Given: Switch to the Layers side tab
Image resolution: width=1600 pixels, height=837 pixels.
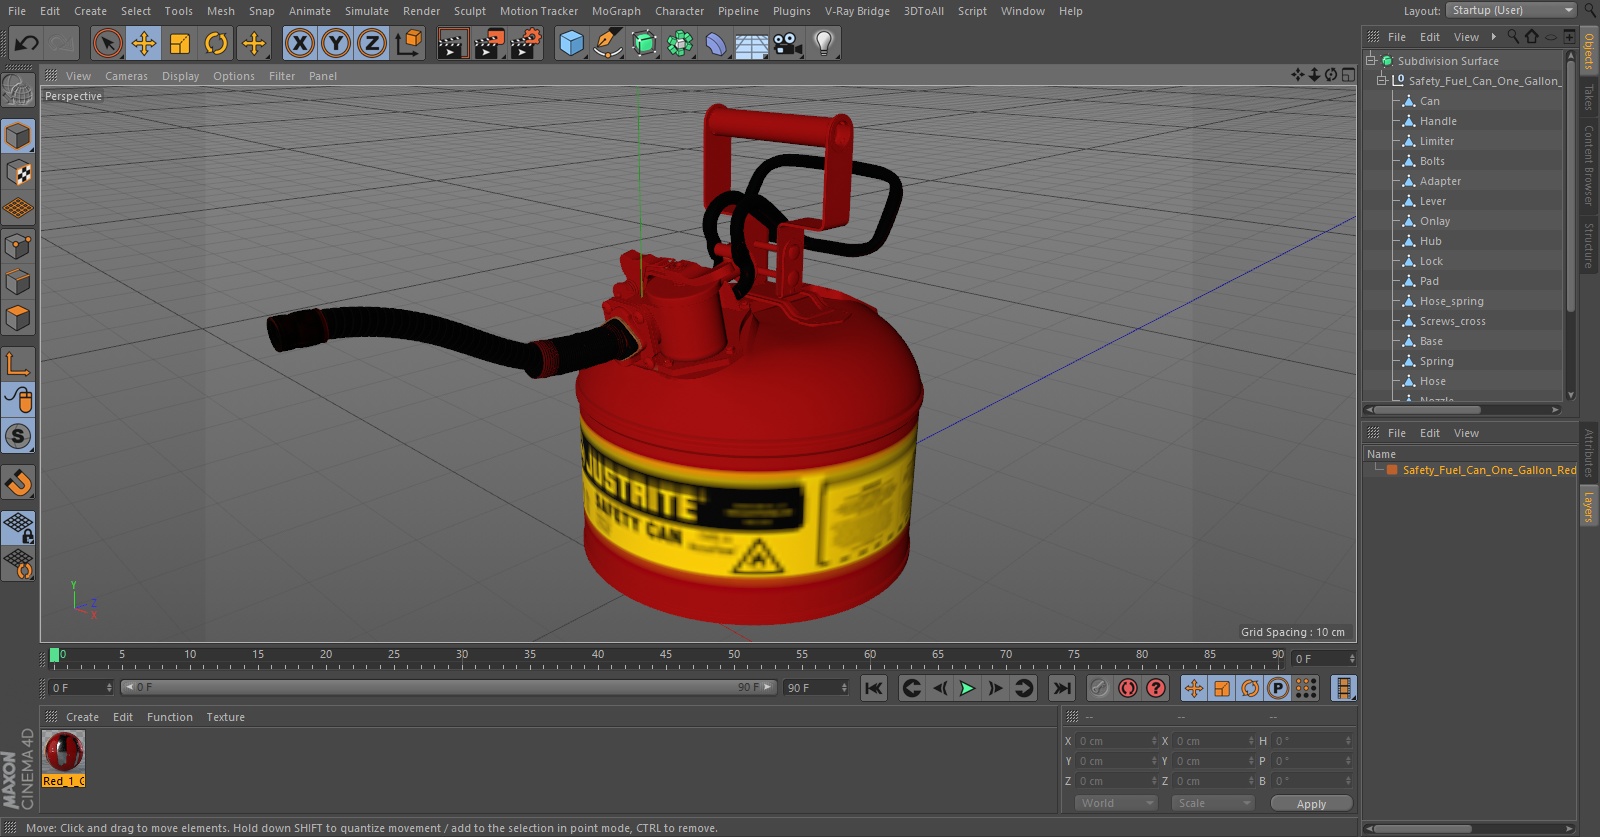Looking at the screenshot, I should point(1588,507).
